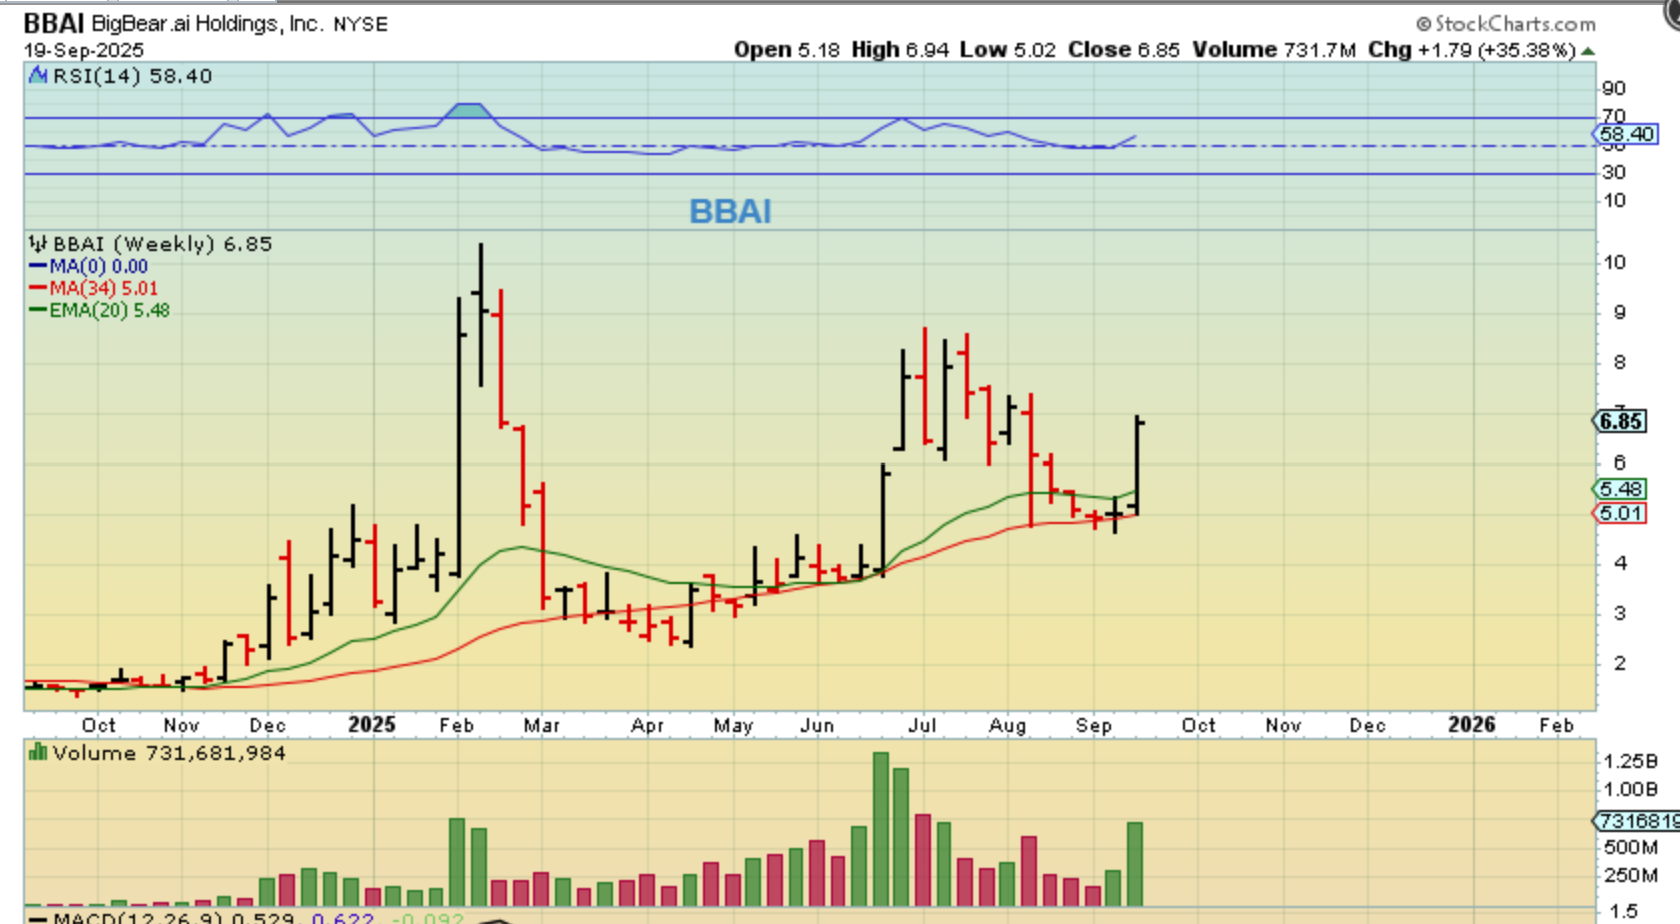Click the Chg +1.79 (+35.38%) value
The image size is (1680, 924).
[x=1472, y=50]
